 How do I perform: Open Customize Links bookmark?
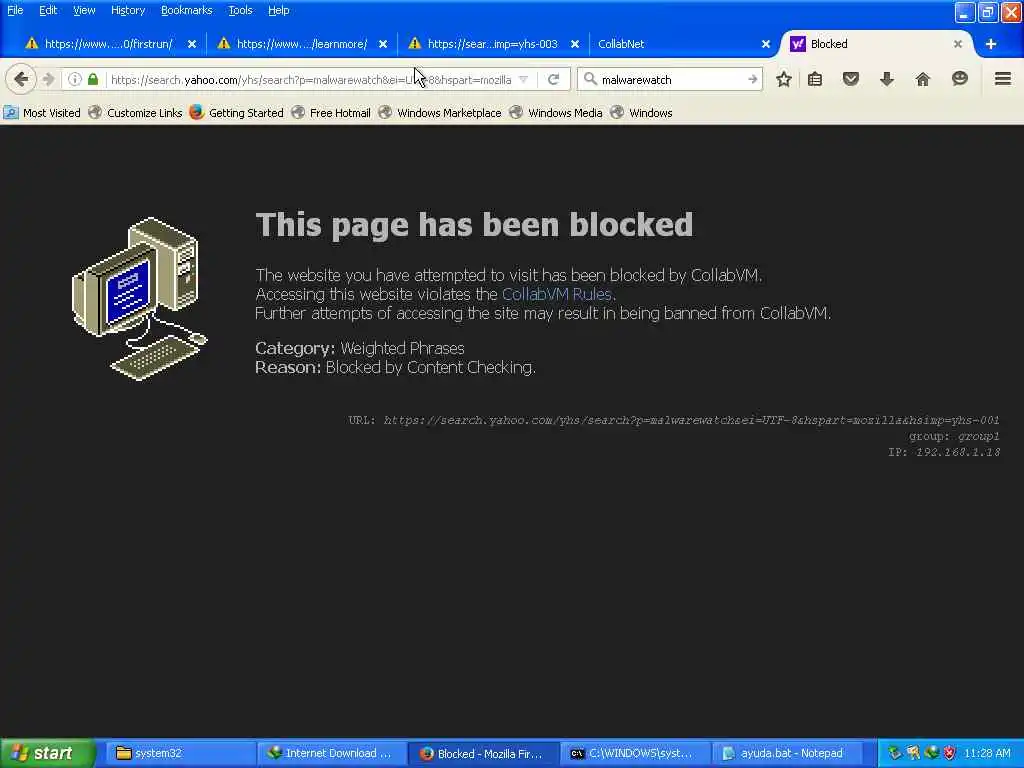135,112
